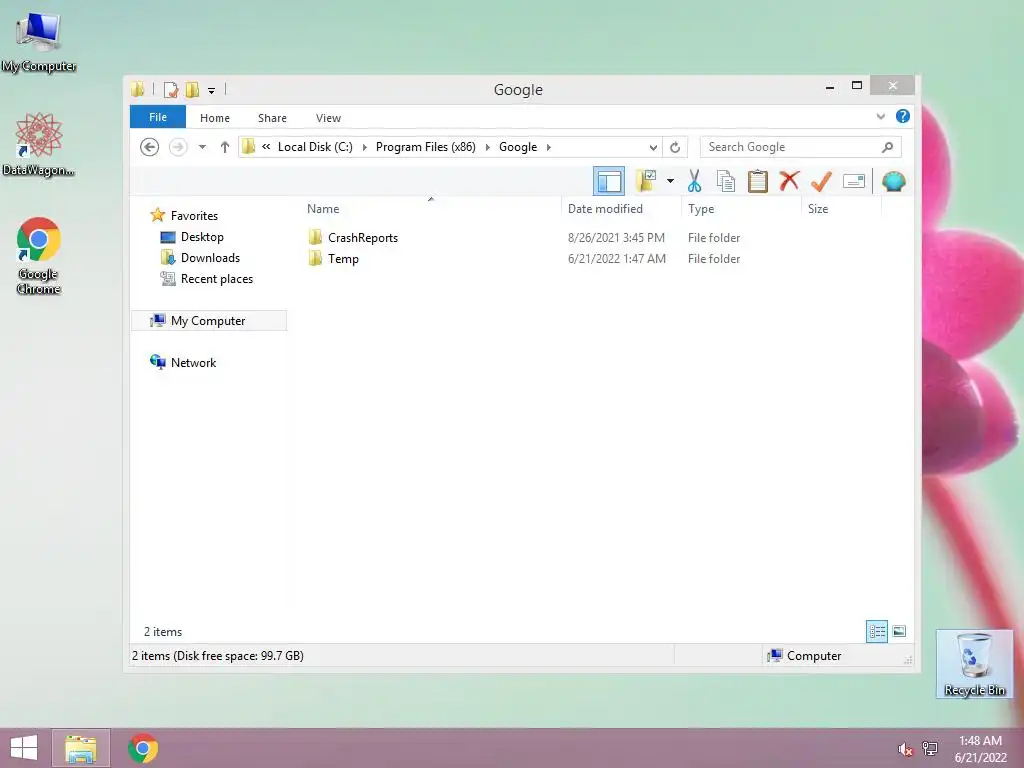Image resolution: width=1024 pixels, height=768 pixels.
Task: Switch to Large icons view button
Action: pos(899,631)
